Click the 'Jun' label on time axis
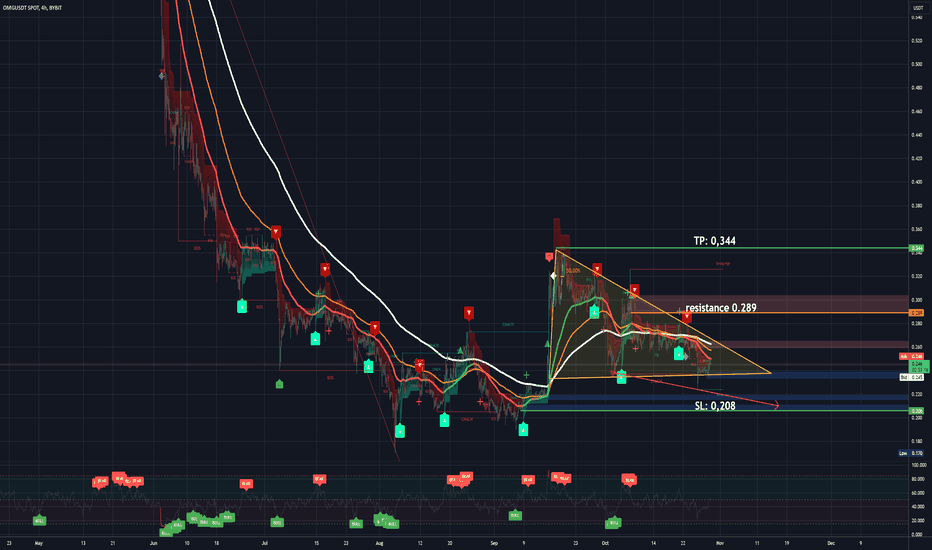This screenshot has height=550, width=932. [154, 543]
